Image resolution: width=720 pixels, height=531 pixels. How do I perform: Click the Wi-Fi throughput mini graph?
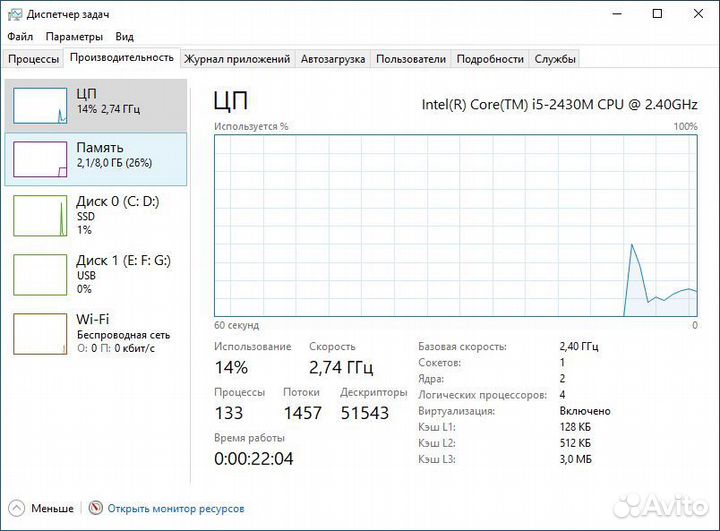coord(40,334)
